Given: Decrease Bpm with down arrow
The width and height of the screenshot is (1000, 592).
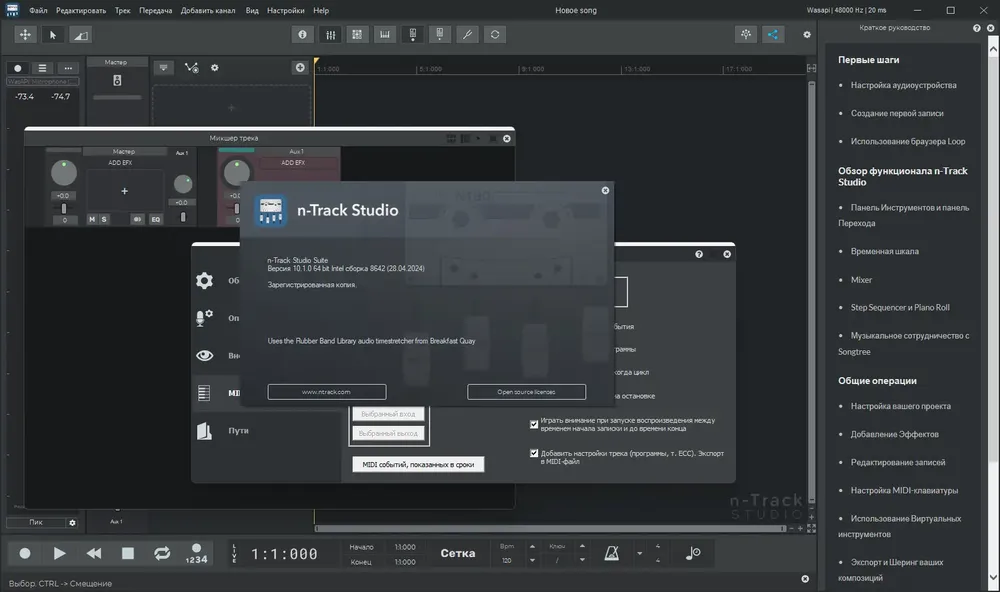Looking at the screenshot, I should pos(532,561).
